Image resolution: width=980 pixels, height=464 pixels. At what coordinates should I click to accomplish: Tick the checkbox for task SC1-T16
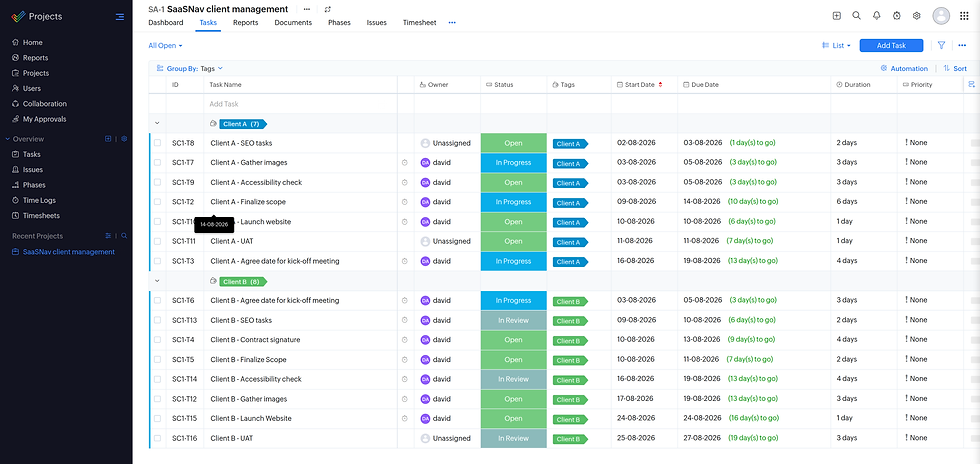[x=158, y=438]
